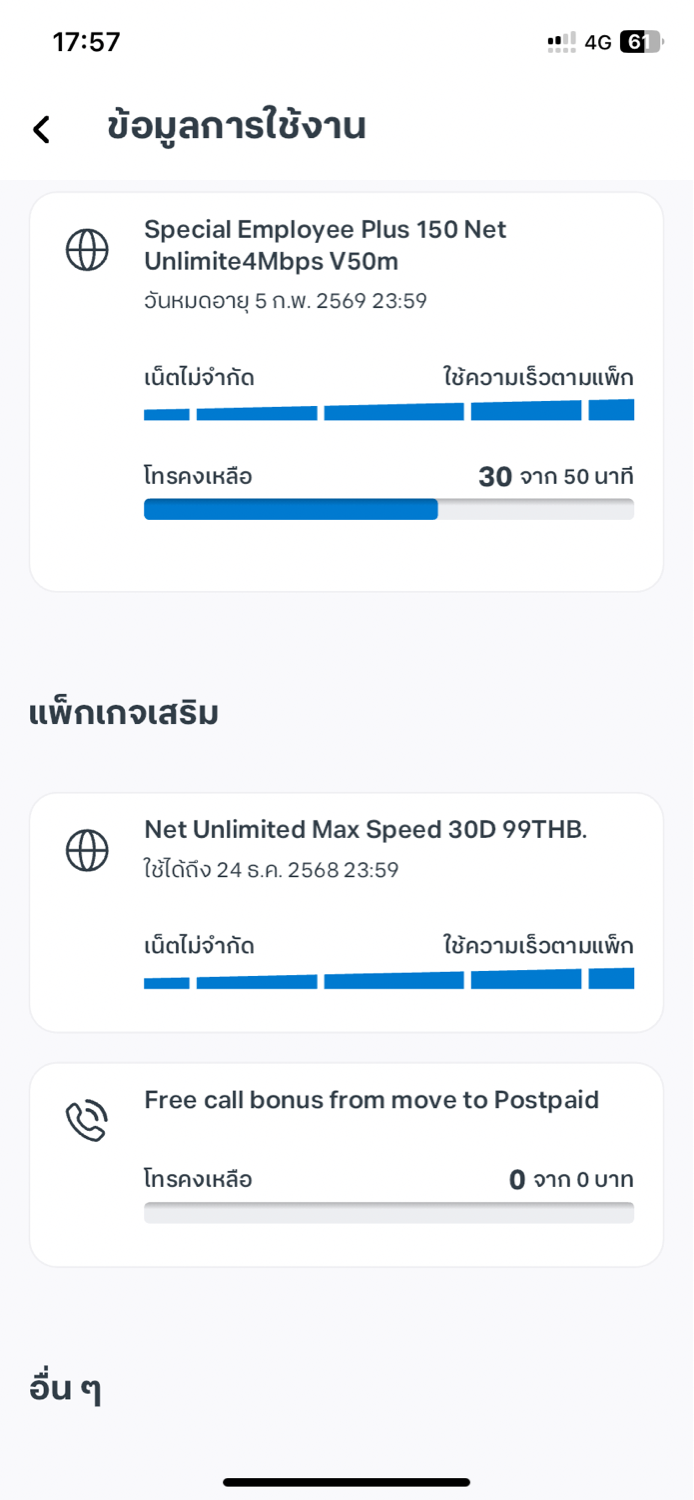The height and width of the screenshot is (1500, 694).
Task: Open Special Employee Plus 150 Net package title
Action: (x=325, y=245)
